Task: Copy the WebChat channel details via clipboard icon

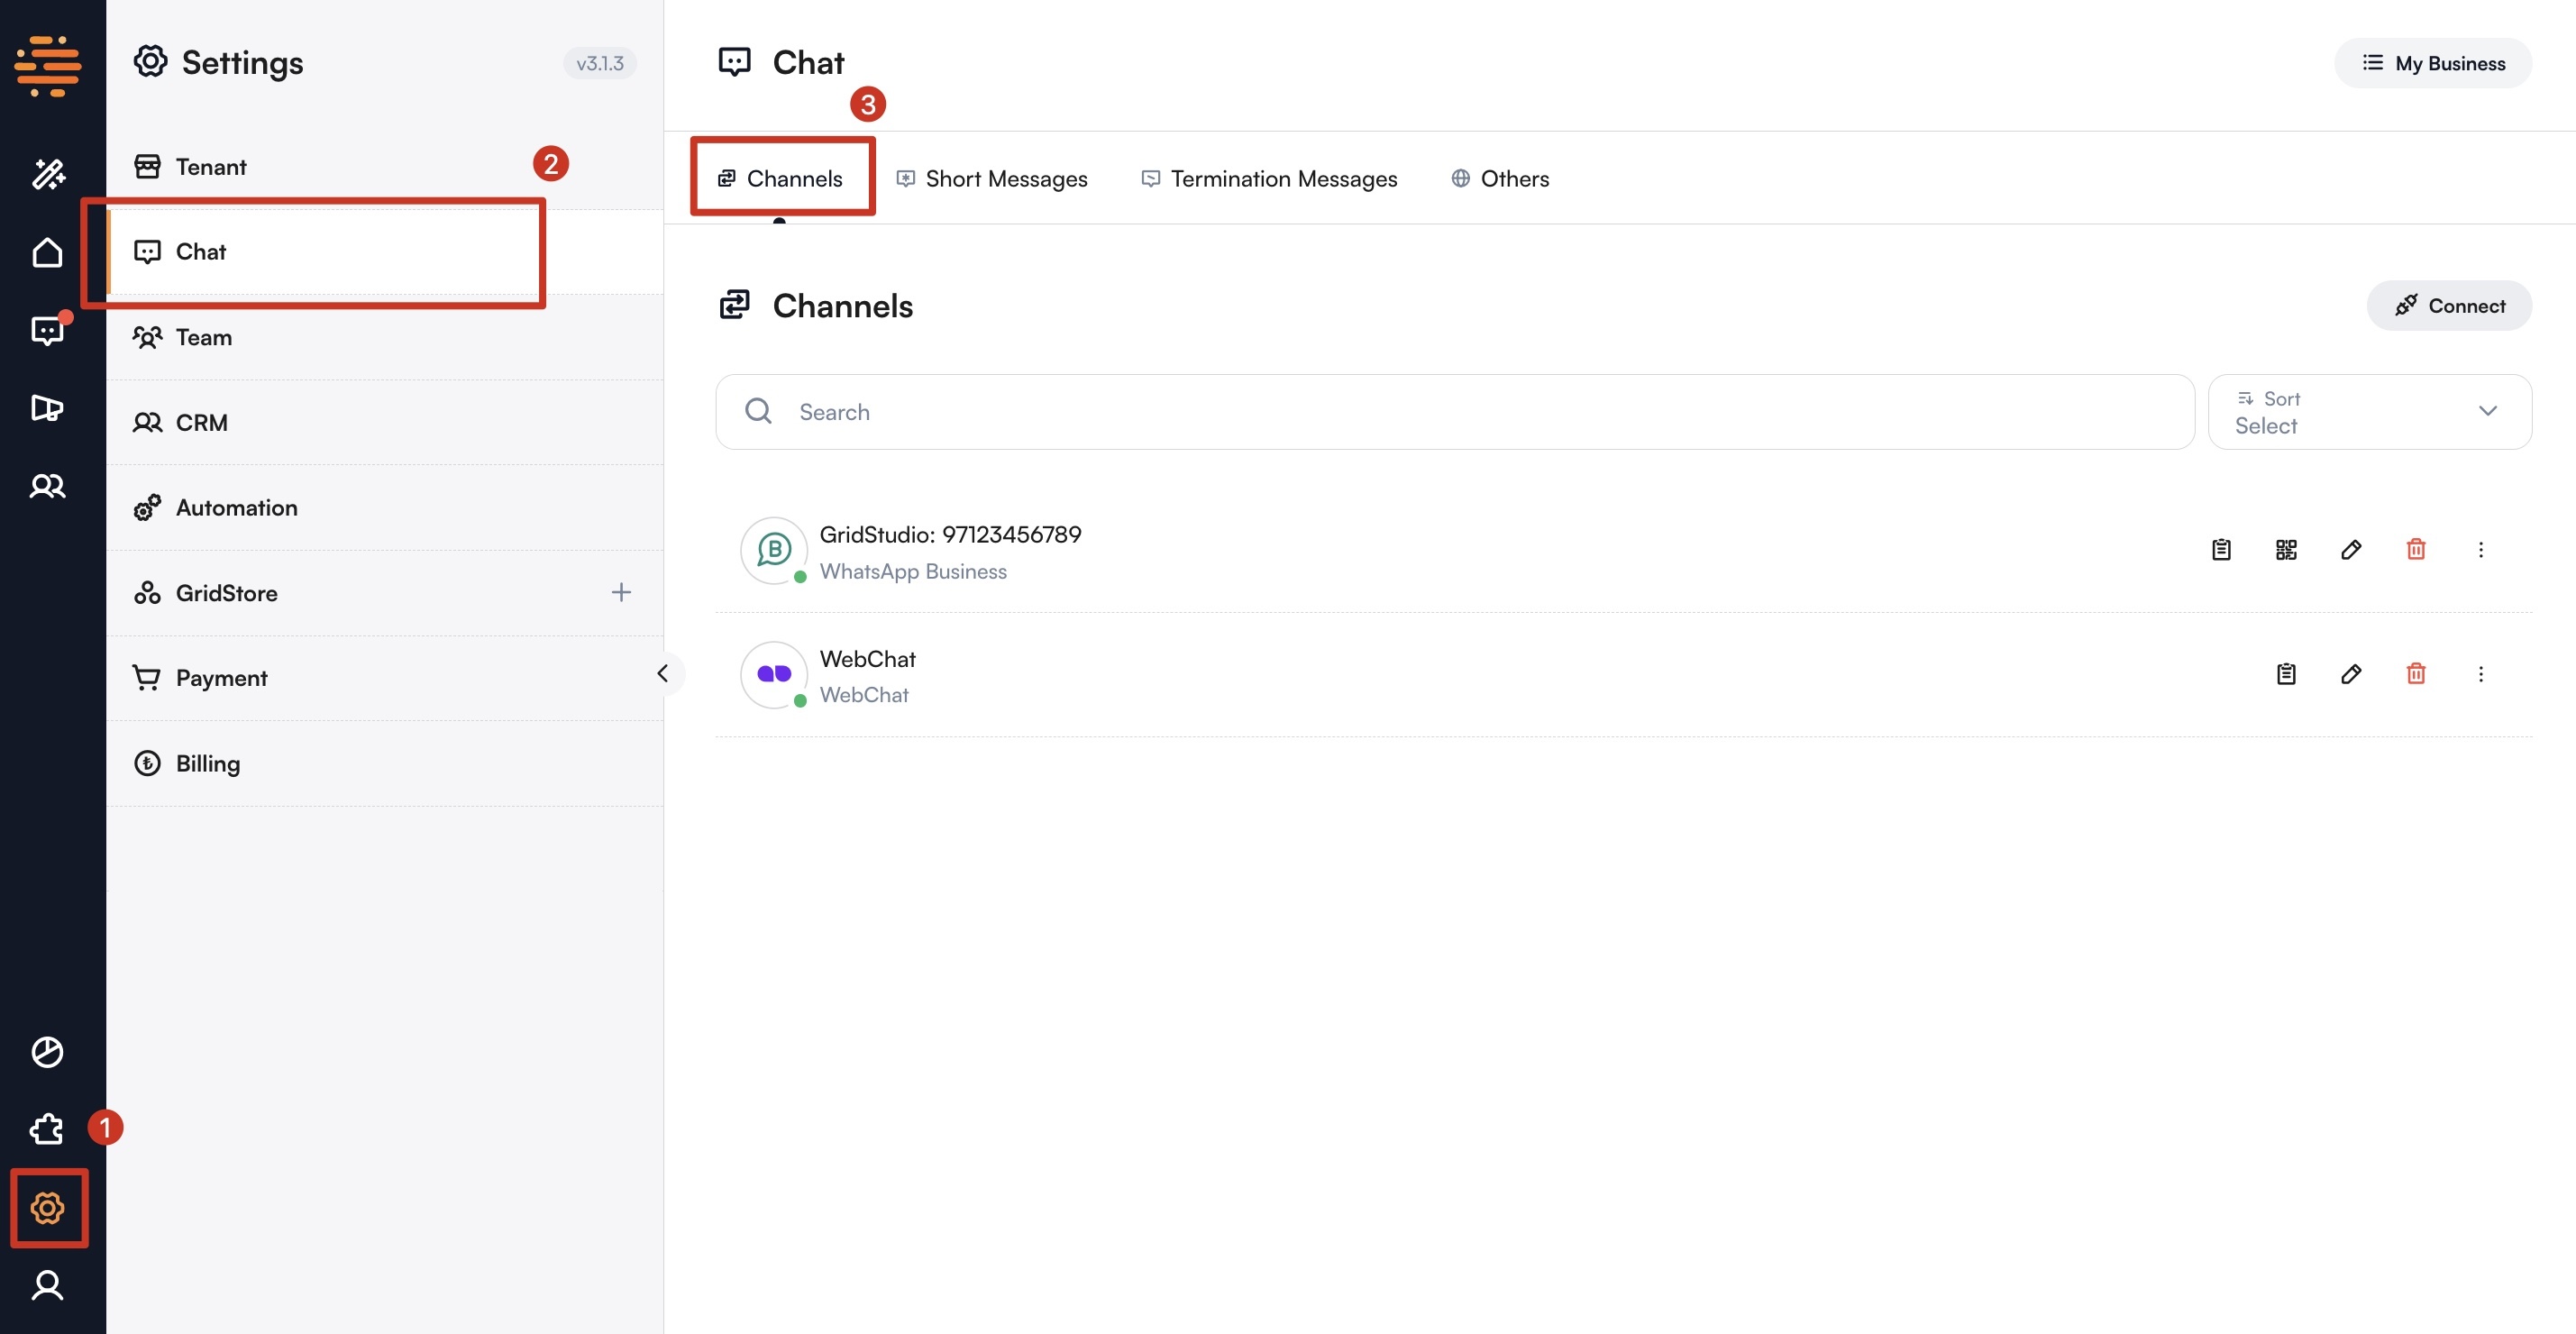Action: [2286, 674]
